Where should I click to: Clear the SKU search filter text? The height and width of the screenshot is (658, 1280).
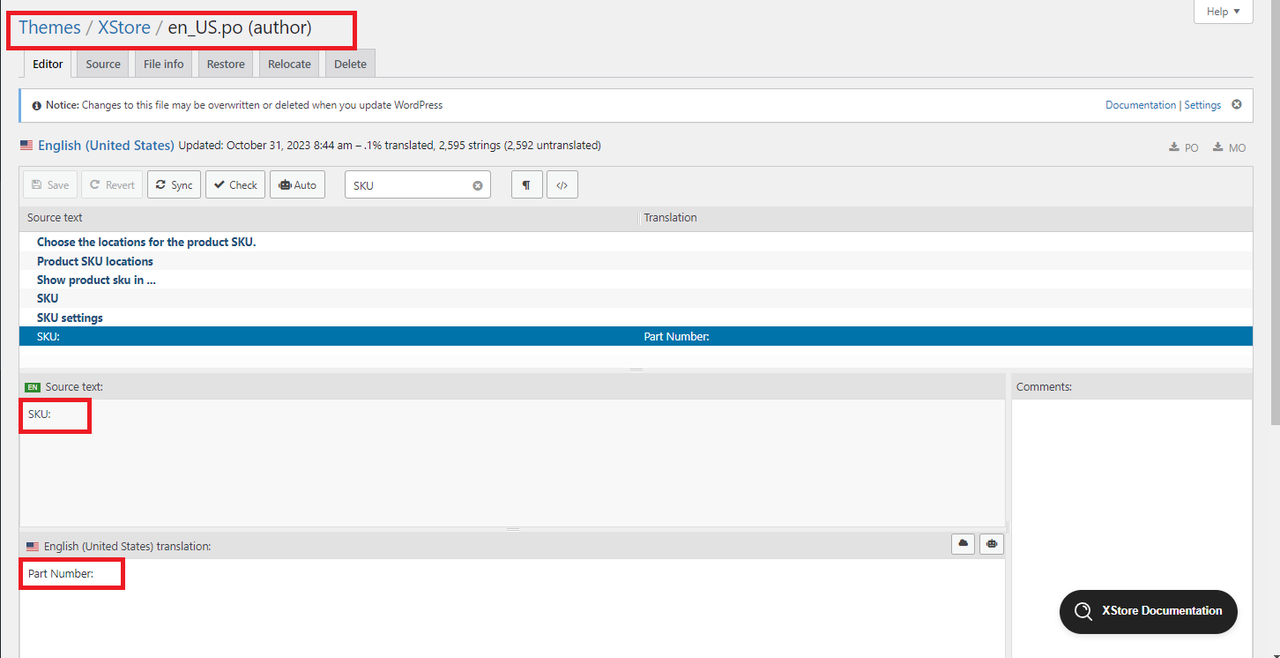point(478,186)
